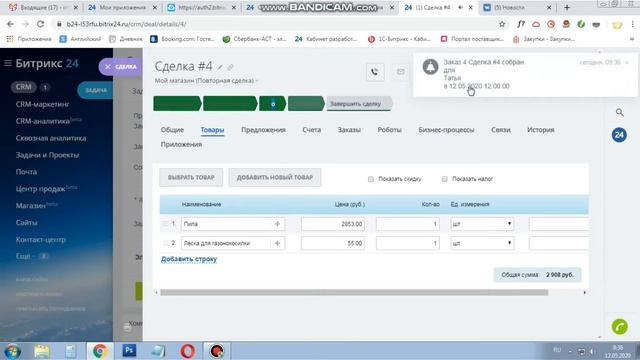Image resolution: width=640 pixels, height=360 pixels.
Task: Click the hamburger menu icon beside Битрикс 24
Action: (8, 63)
